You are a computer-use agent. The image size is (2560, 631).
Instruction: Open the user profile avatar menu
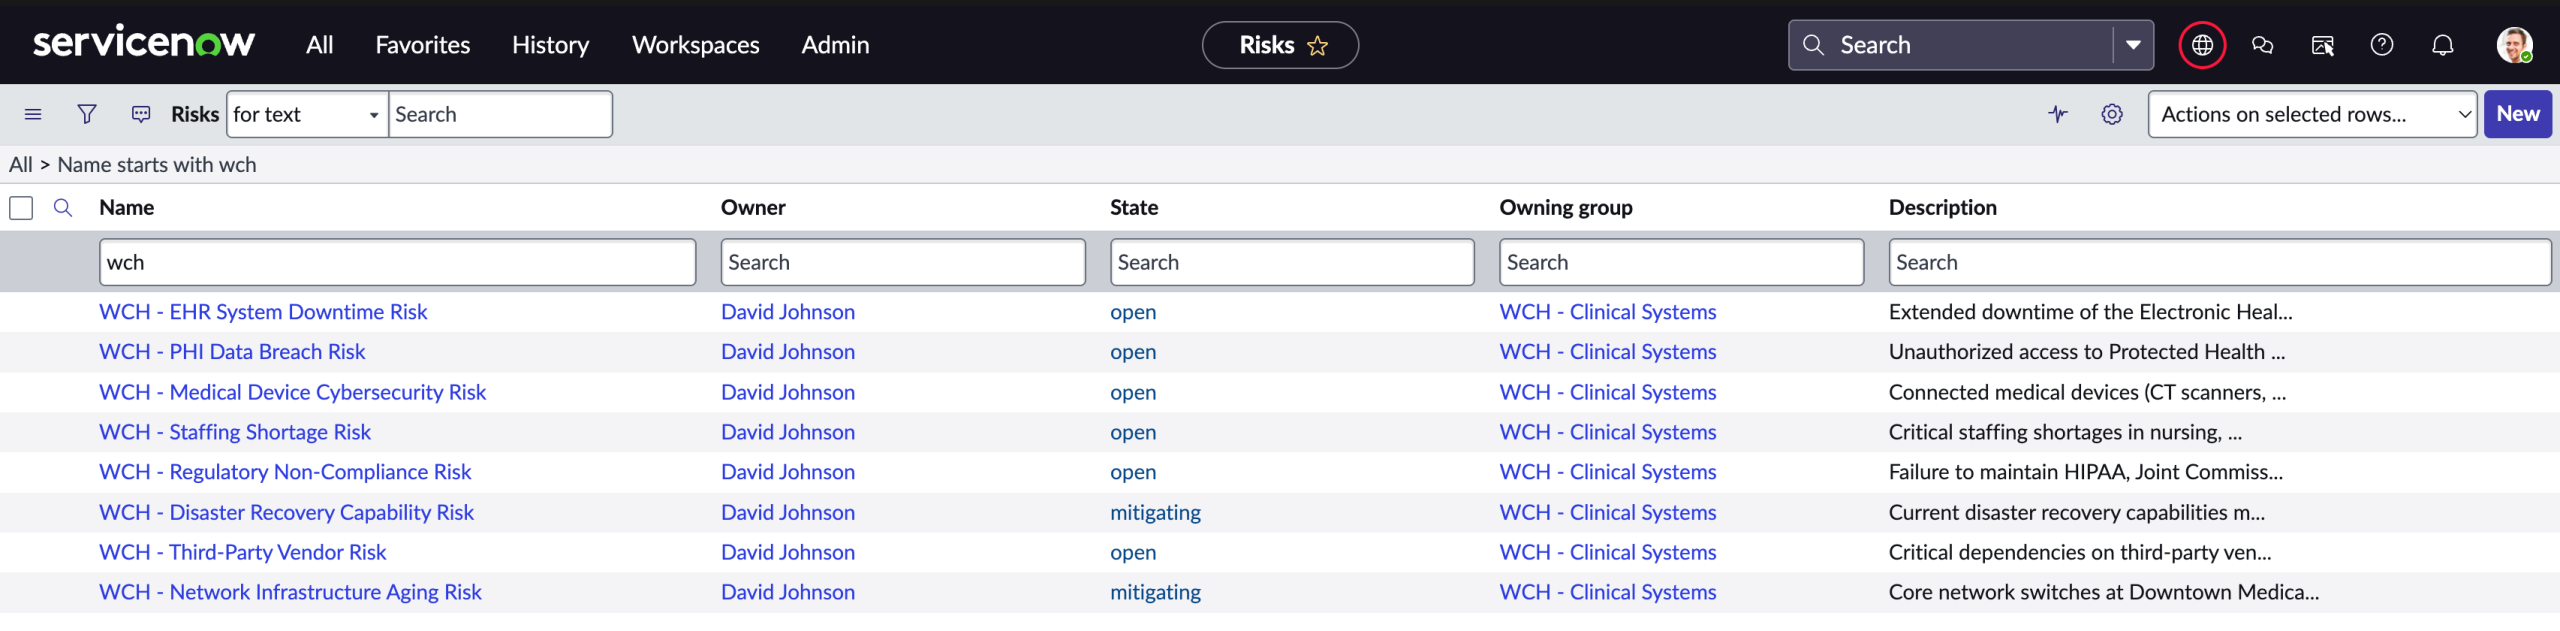coord(2514,45)
